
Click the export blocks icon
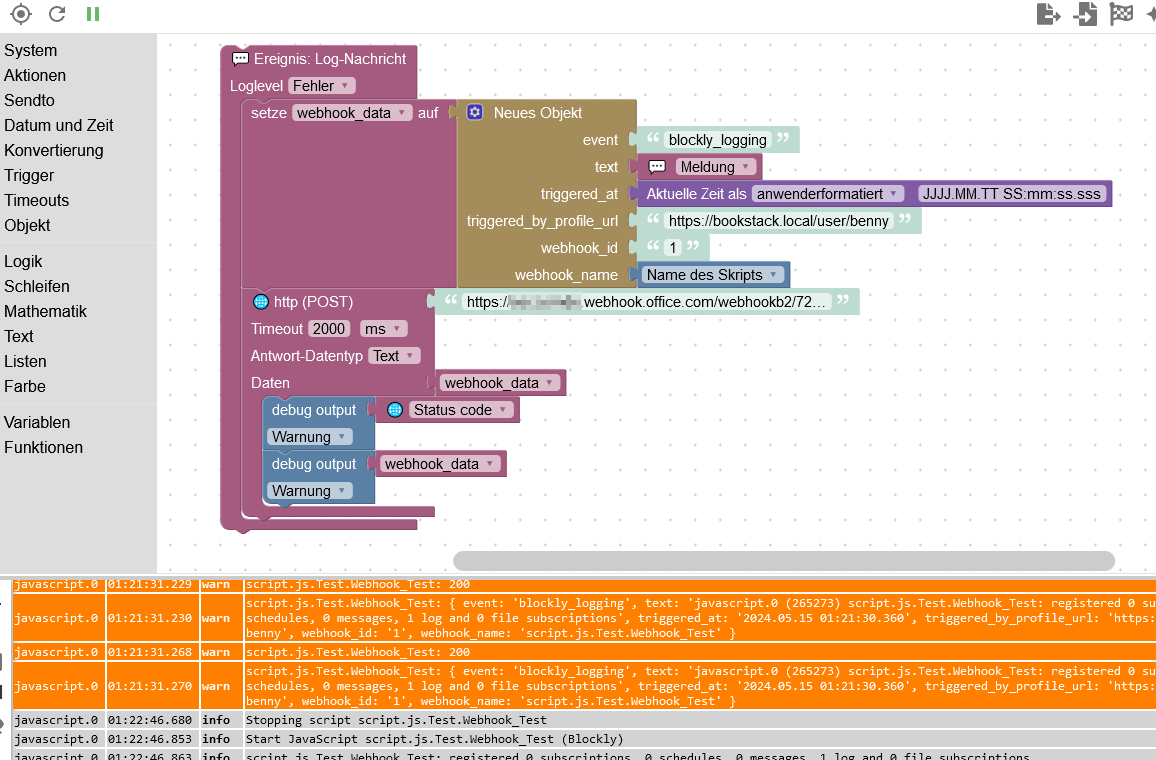[x=1048, y=13]
